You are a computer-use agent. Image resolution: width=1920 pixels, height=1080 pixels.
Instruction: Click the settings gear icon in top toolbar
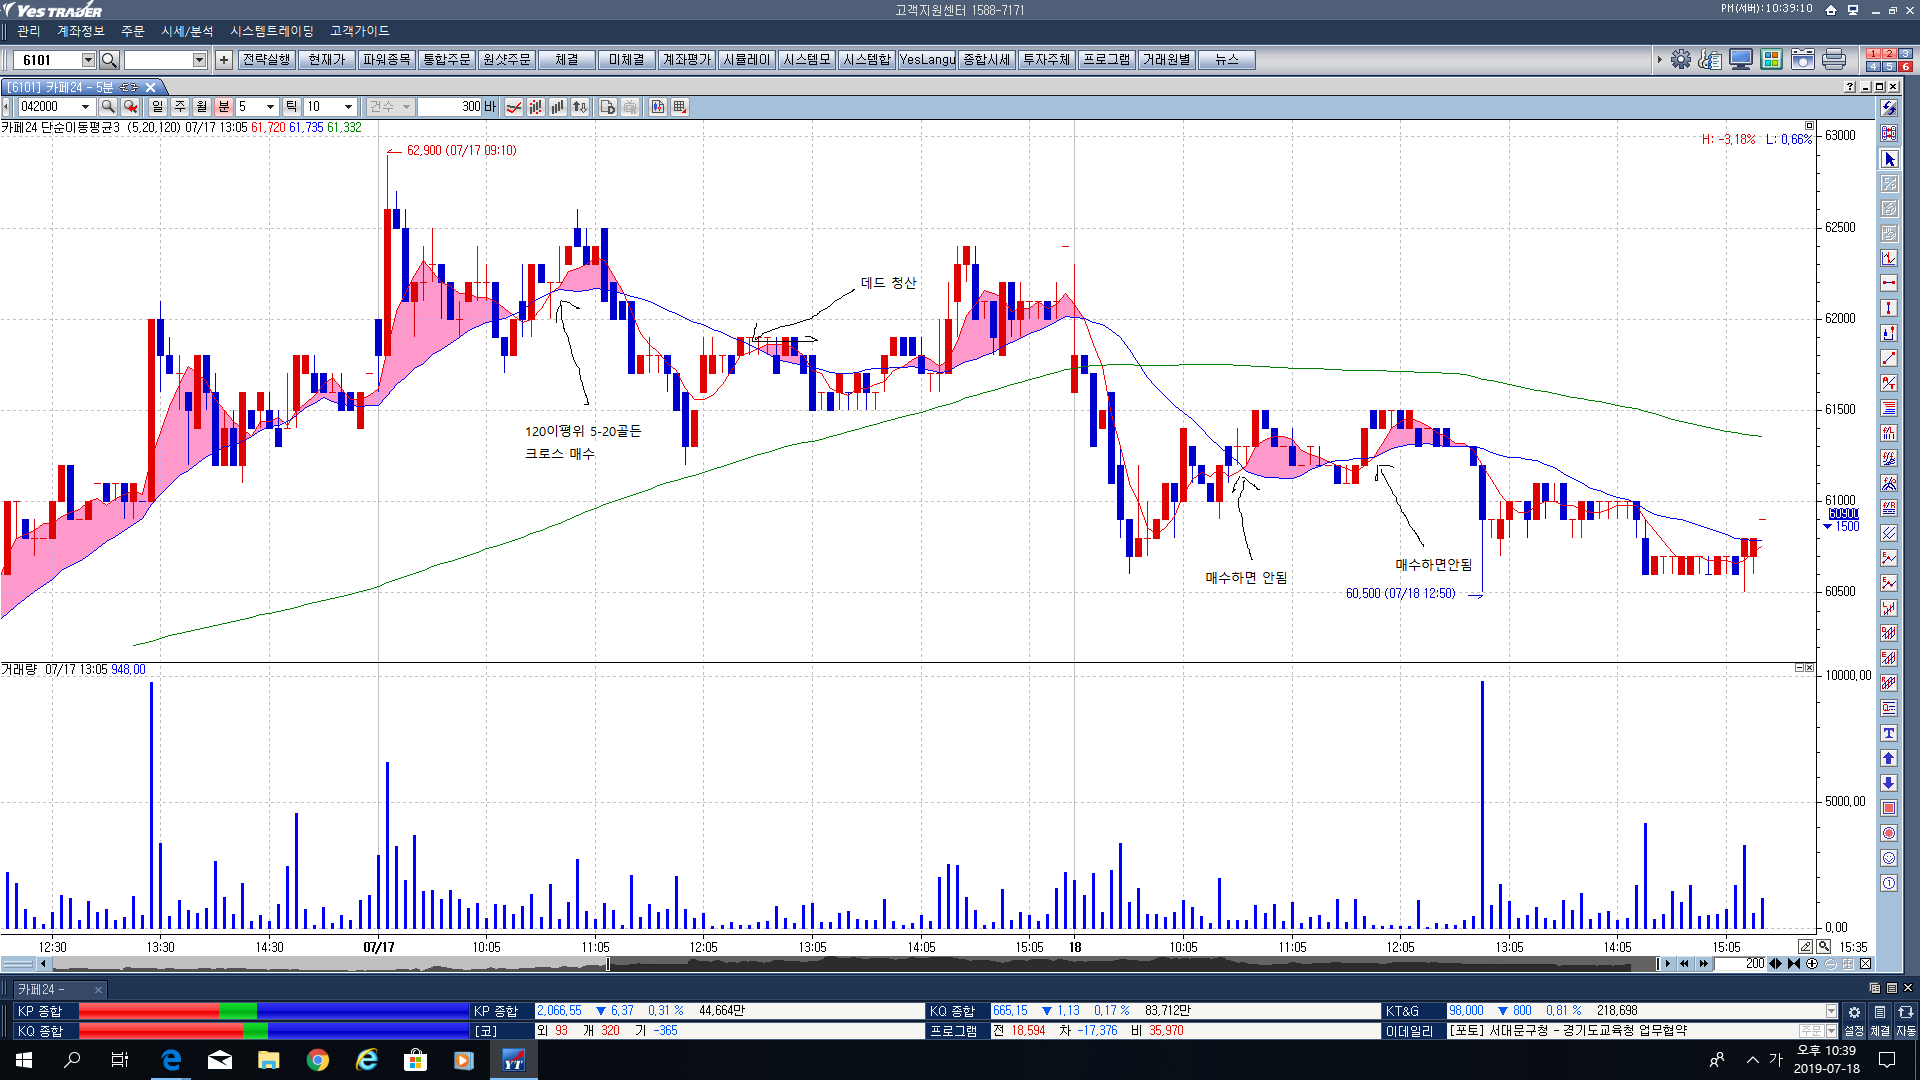pyautogui.click(x=1680, y=60)
